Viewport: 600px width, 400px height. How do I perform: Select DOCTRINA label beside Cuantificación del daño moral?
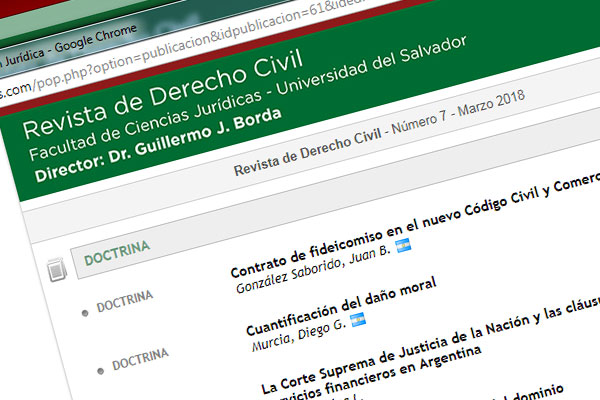point(140,359)
